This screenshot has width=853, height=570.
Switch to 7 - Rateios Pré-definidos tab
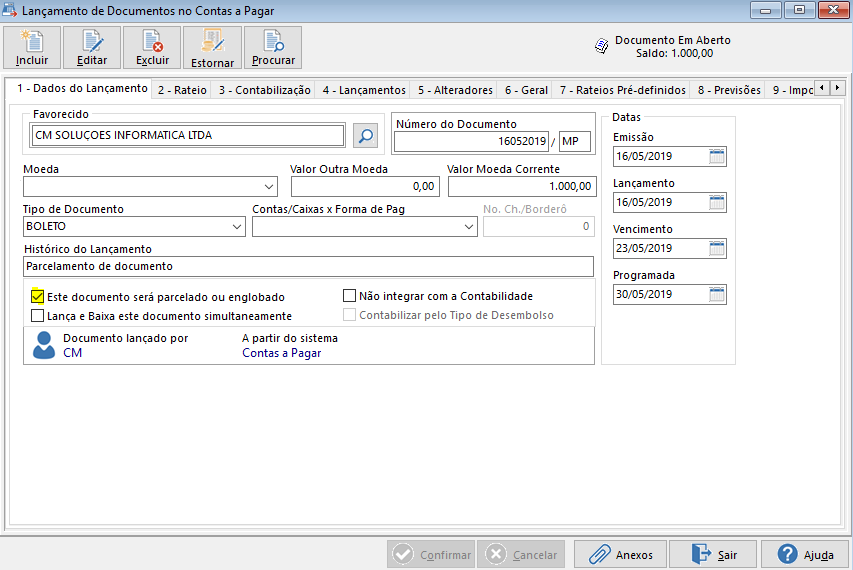pyautogui.click(x=623, y=90)
